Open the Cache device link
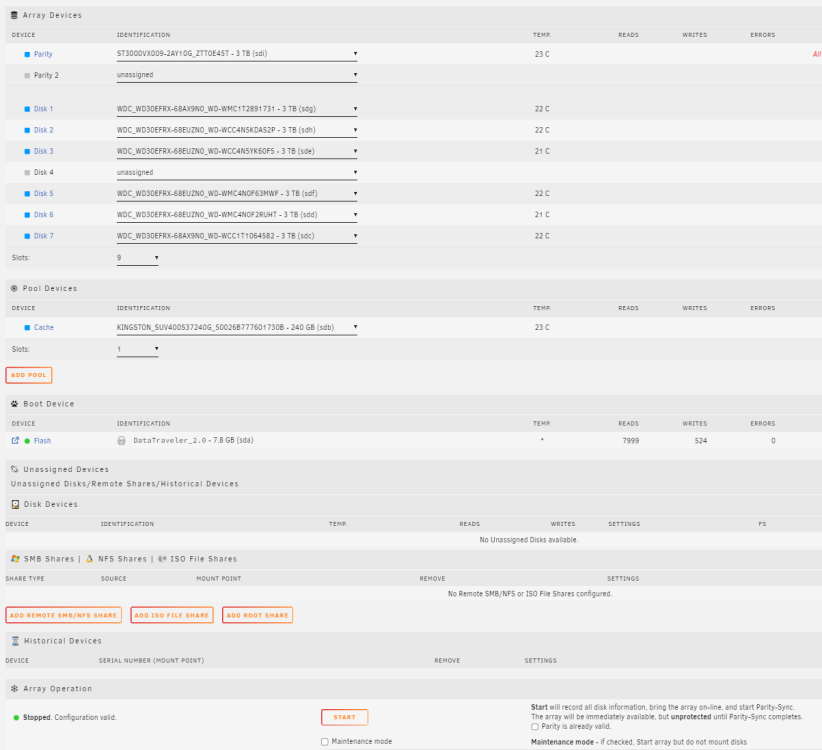This screenshot has height=750, width=822. (x=44, y=328)
